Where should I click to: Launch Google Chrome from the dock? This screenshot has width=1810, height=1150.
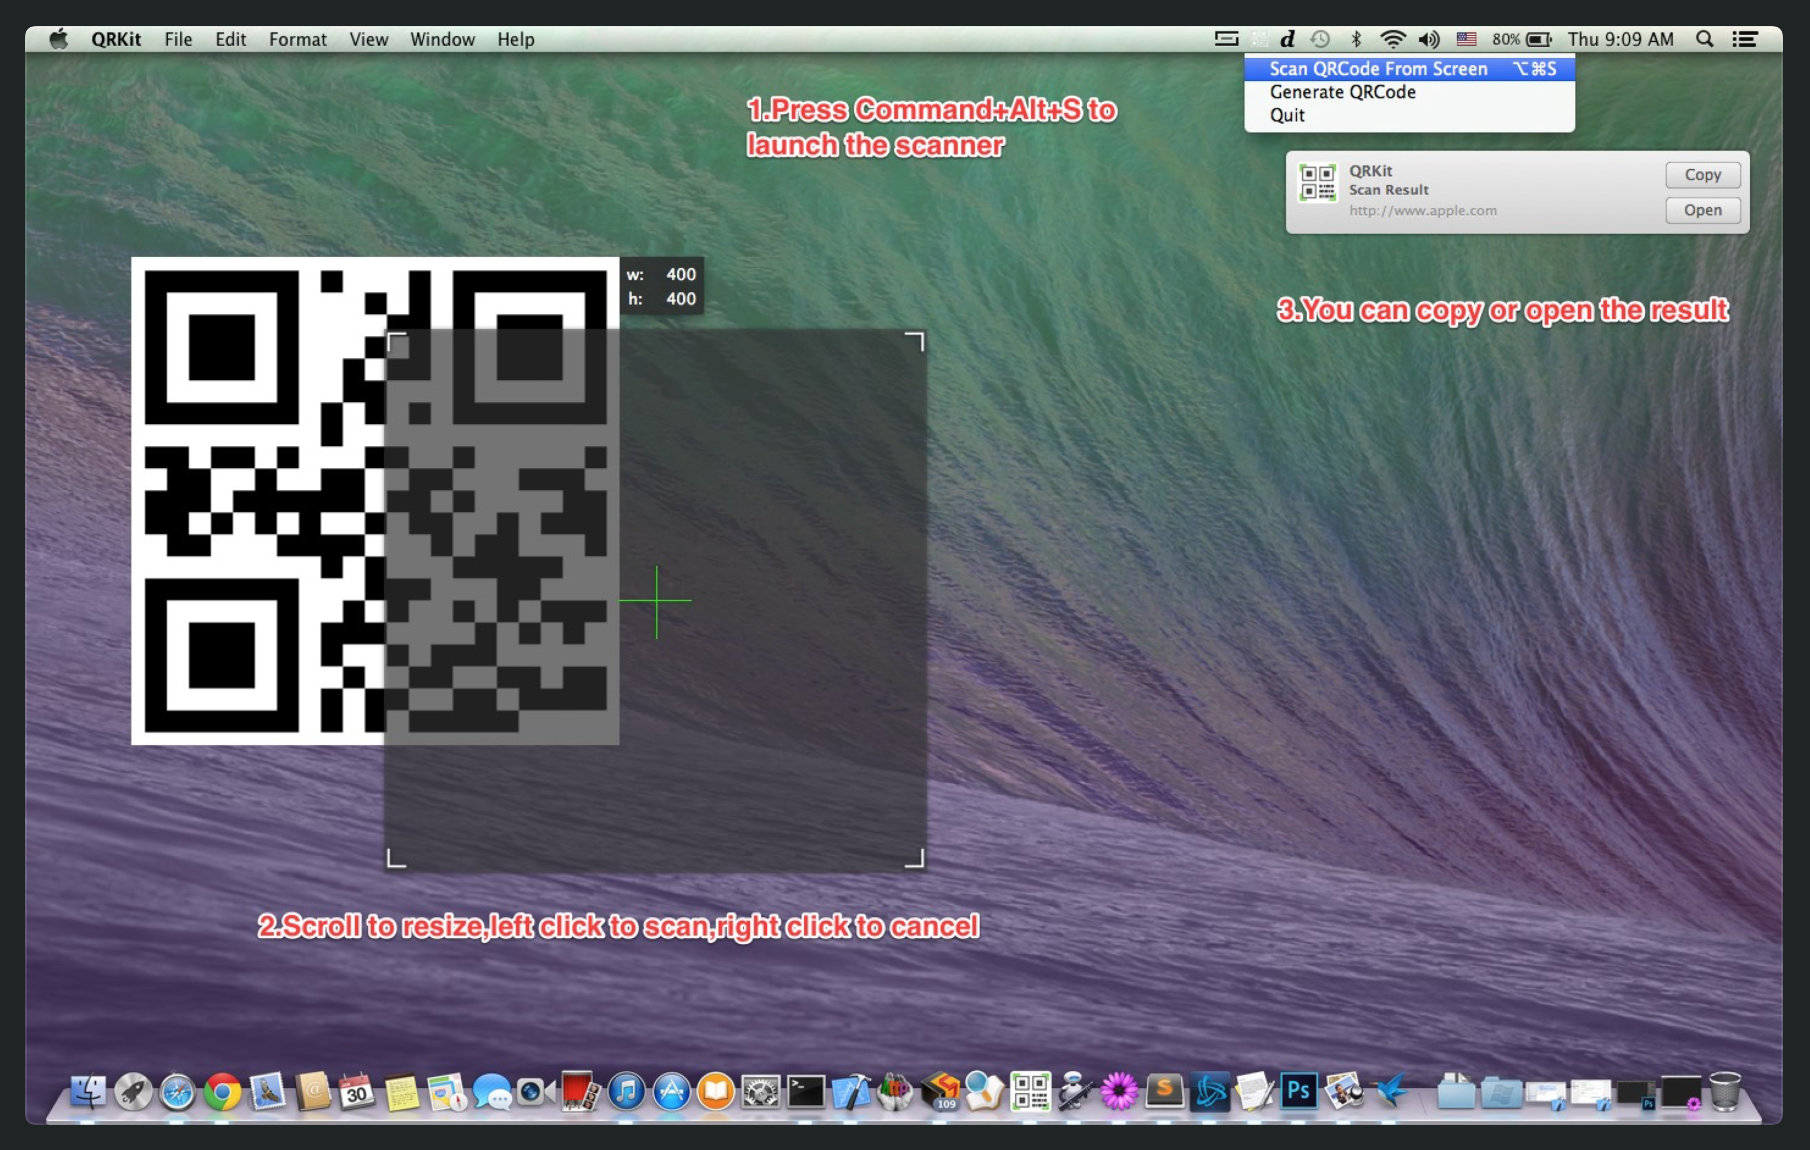tap(223, 1091)
